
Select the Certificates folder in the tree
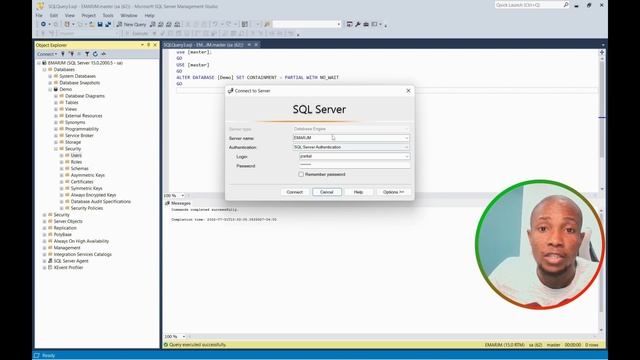(82, 182)
